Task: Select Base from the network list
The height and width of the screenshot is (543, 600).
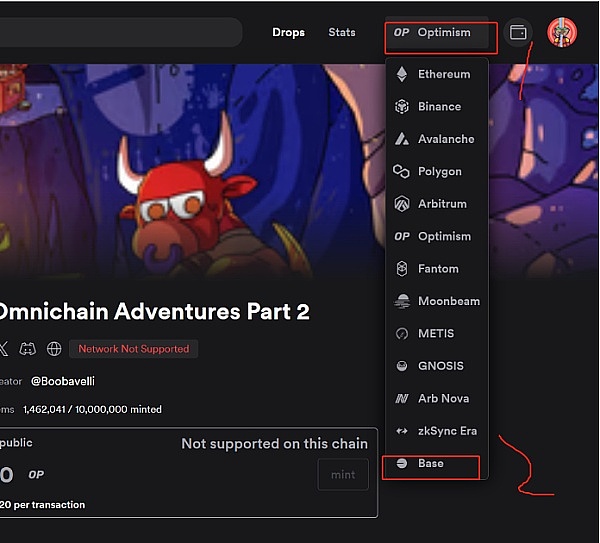Action: [x=437, y=464]
